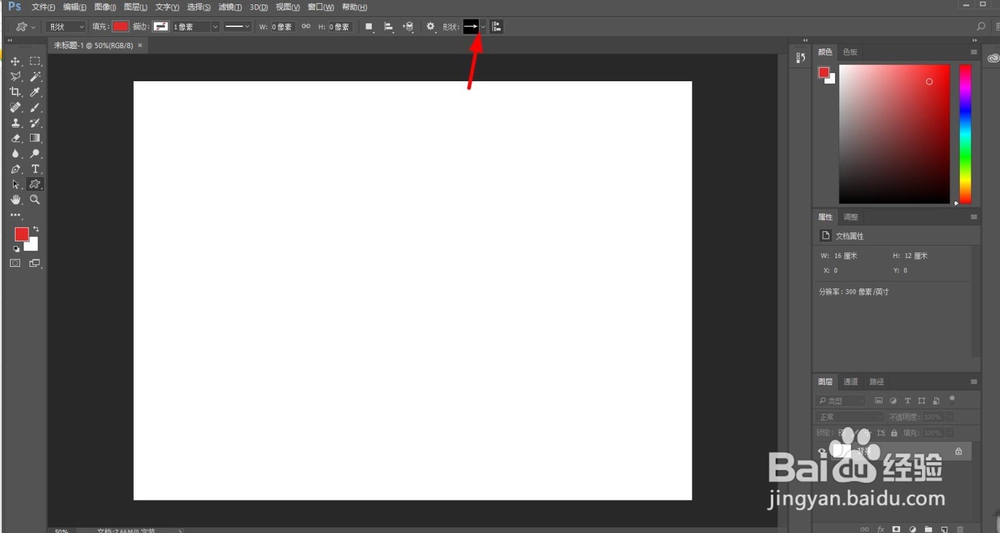Screen dimensions: 1000x533
Task: Select the Horizontal Type tool
Action: coord(35,169)
